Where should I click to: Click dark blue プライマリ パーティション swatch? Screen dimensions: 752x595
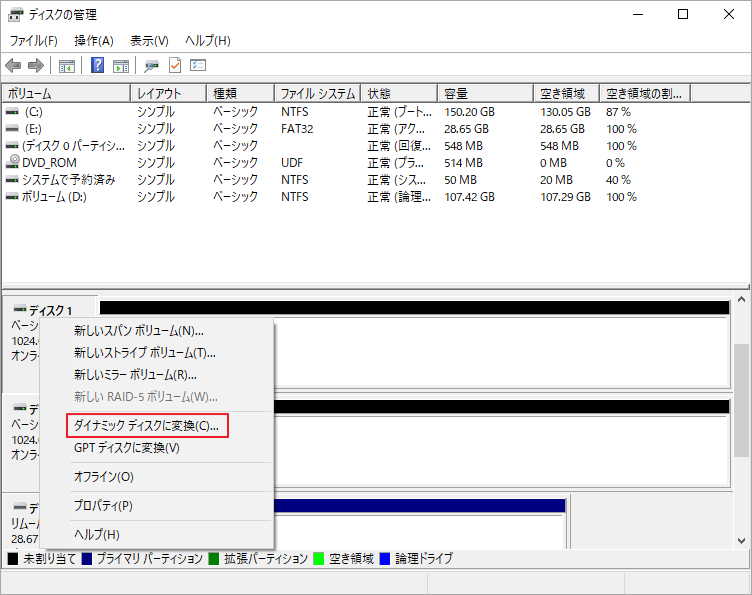pyautogui.click(x=87, y=559)
